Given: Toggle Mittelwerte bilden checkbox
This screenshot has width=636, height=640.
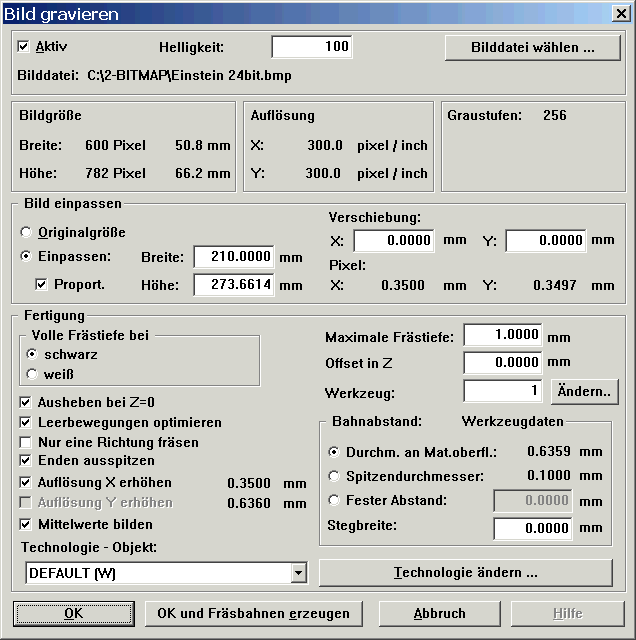Looking at the screenshot, I should click(x=25, y=524).
